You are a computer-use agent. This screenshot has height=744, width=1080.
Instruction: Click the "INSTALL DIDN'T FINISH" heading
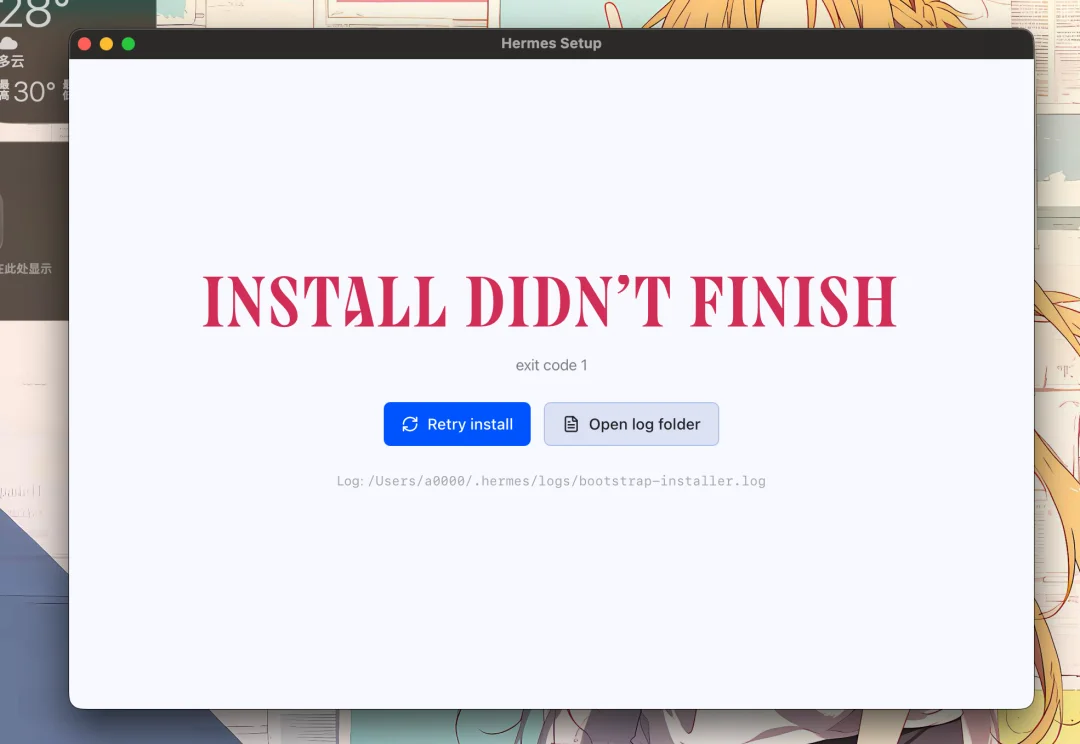coord(550,302)
